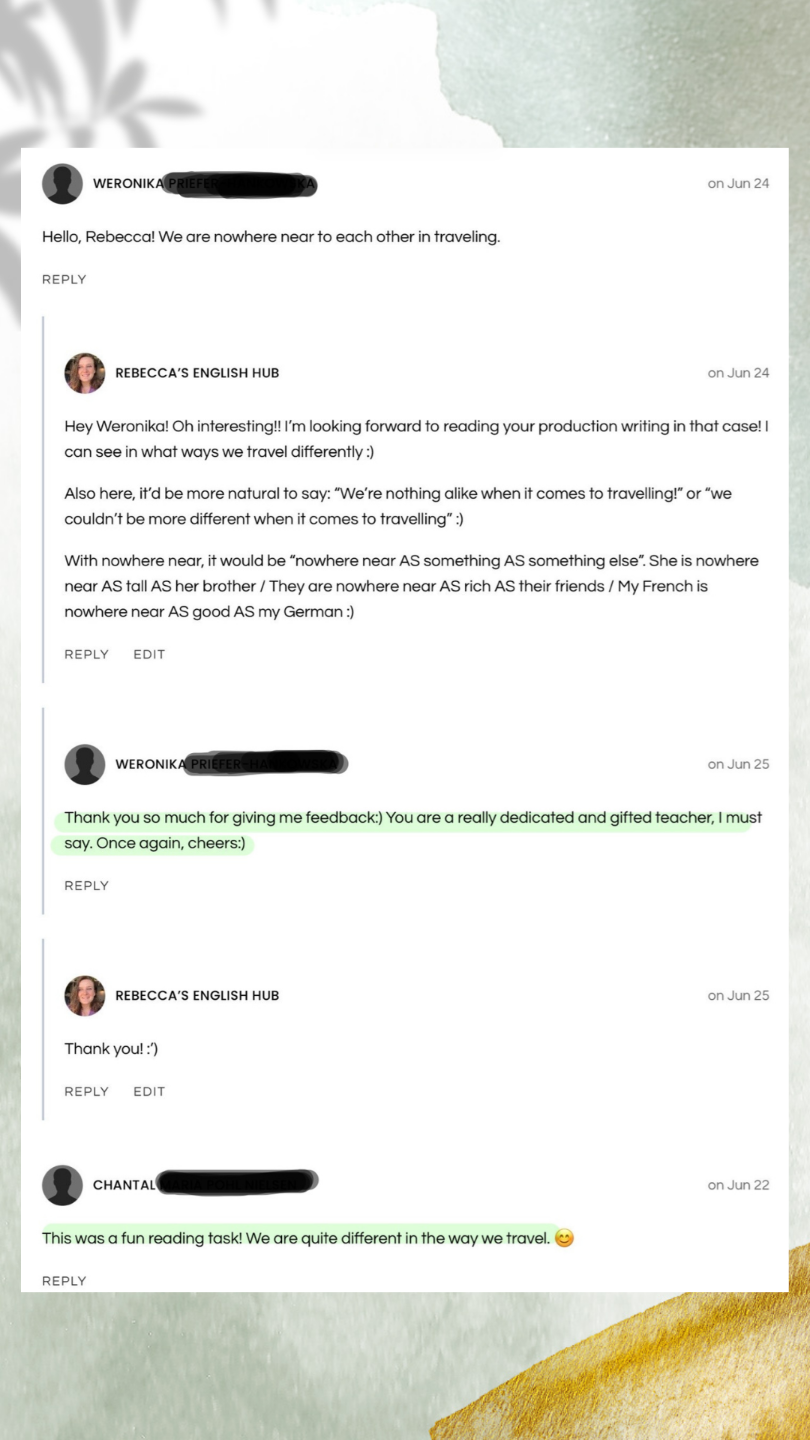Click REPLY under Rebecca's nowhere near explanation
The height and width of the screenshot is (1440, 810).
86,655
